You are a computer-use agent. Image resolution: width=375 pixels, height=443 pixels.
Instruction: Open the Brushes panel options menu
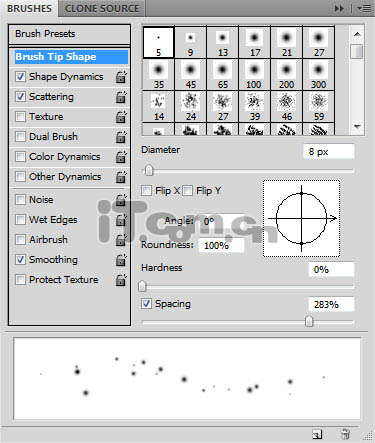[364, 8]
